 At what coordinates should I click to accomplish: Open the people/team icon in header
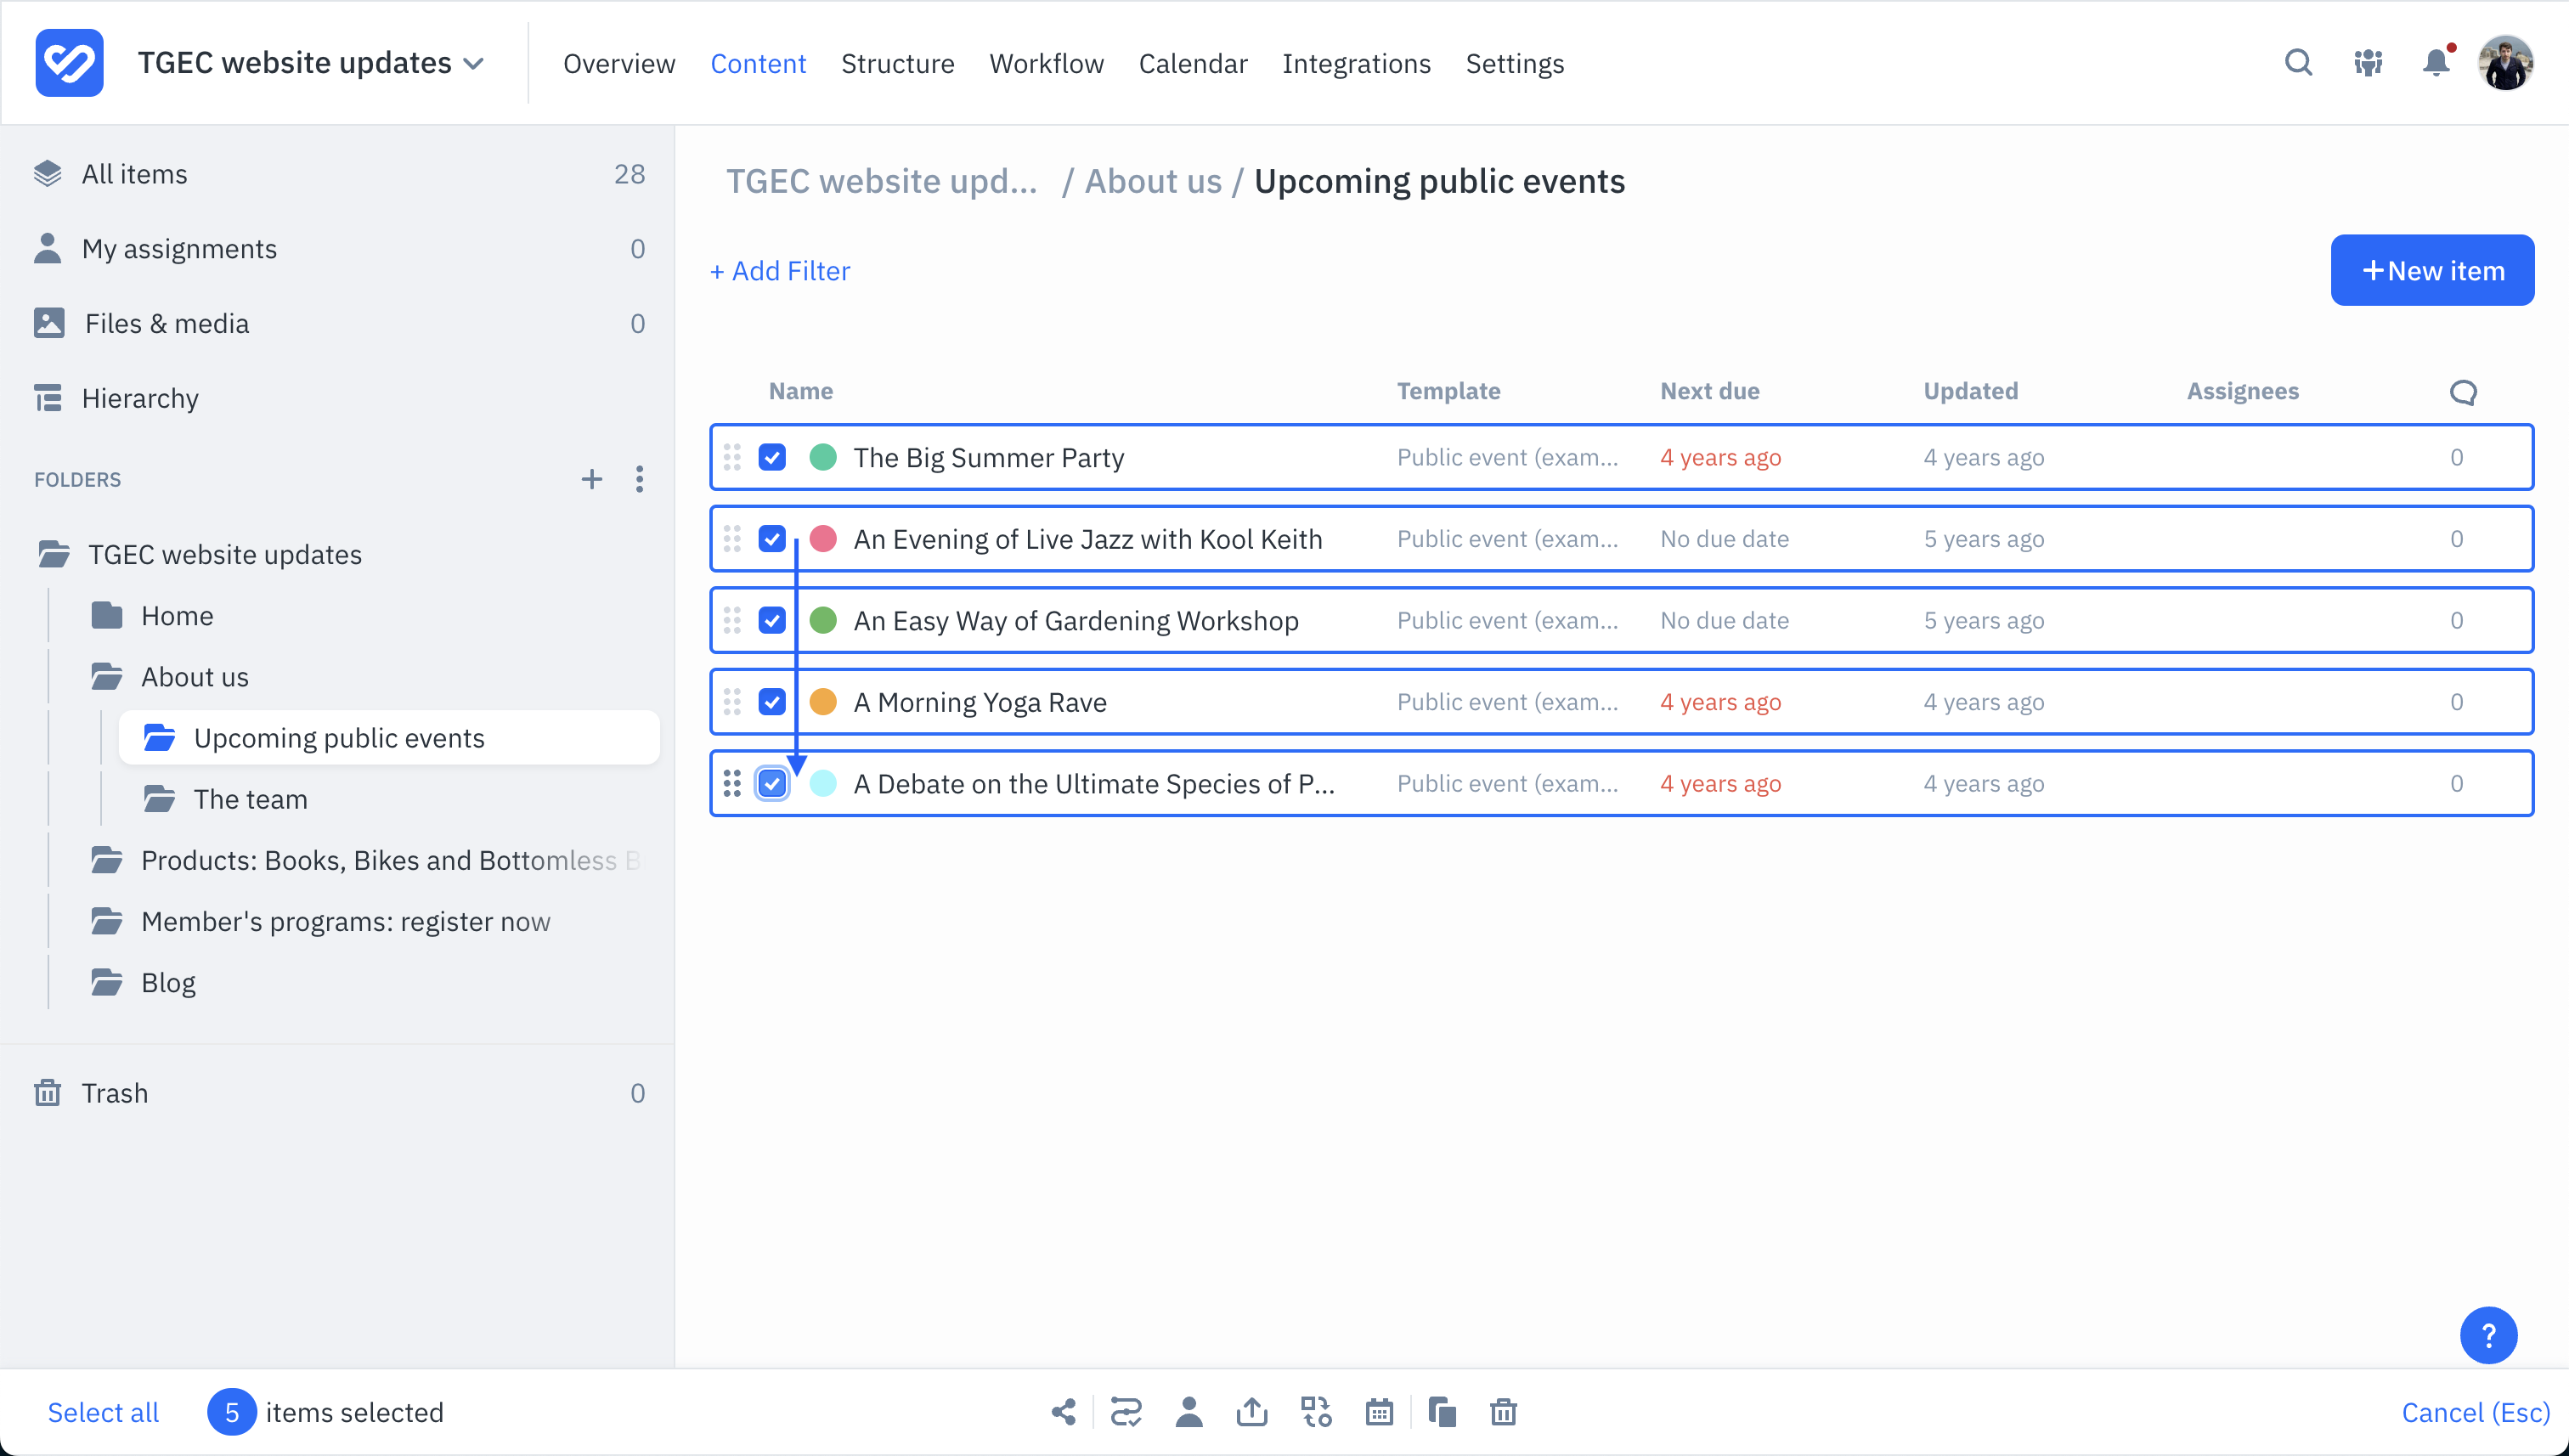point(2367,63)
